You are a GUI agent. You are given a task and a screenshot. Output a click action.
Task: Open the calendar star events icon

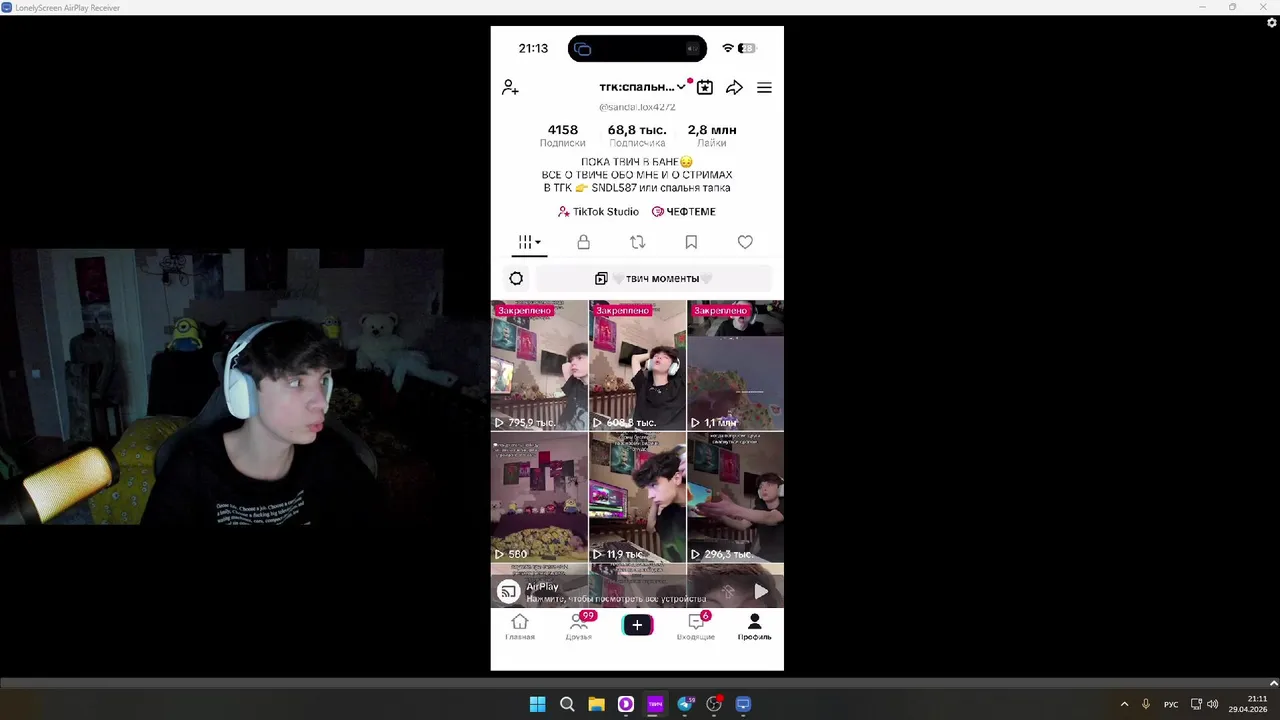click(x=705, y=88)
